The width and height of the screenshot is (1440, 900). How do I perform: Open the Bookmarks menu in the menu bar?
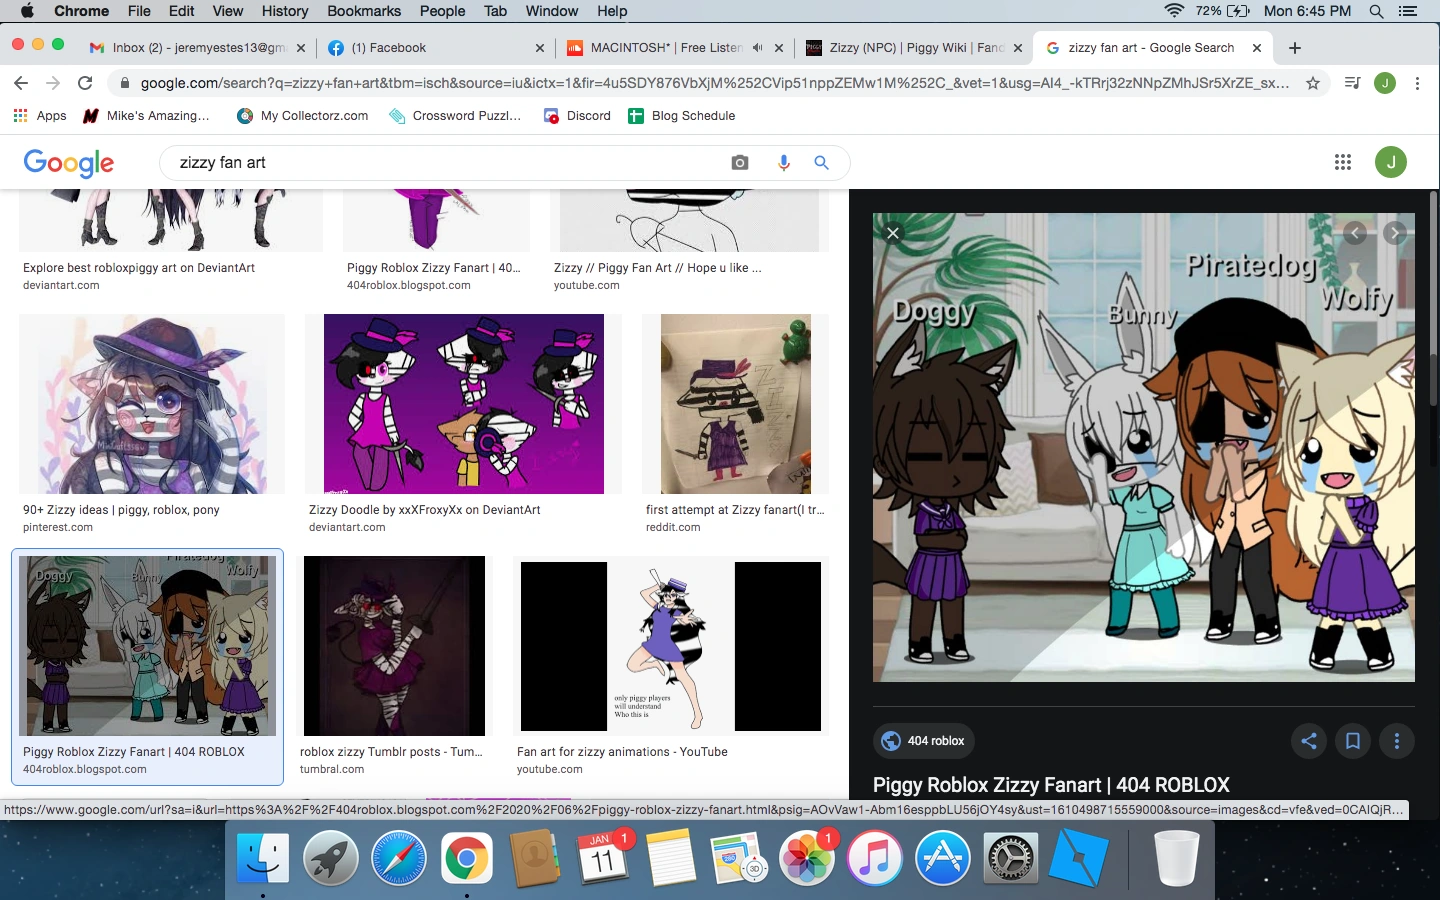coord(363,11)
